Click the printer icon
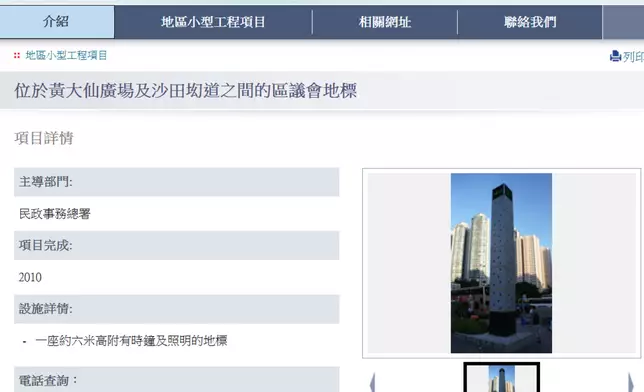 click(x=615, y=56)
